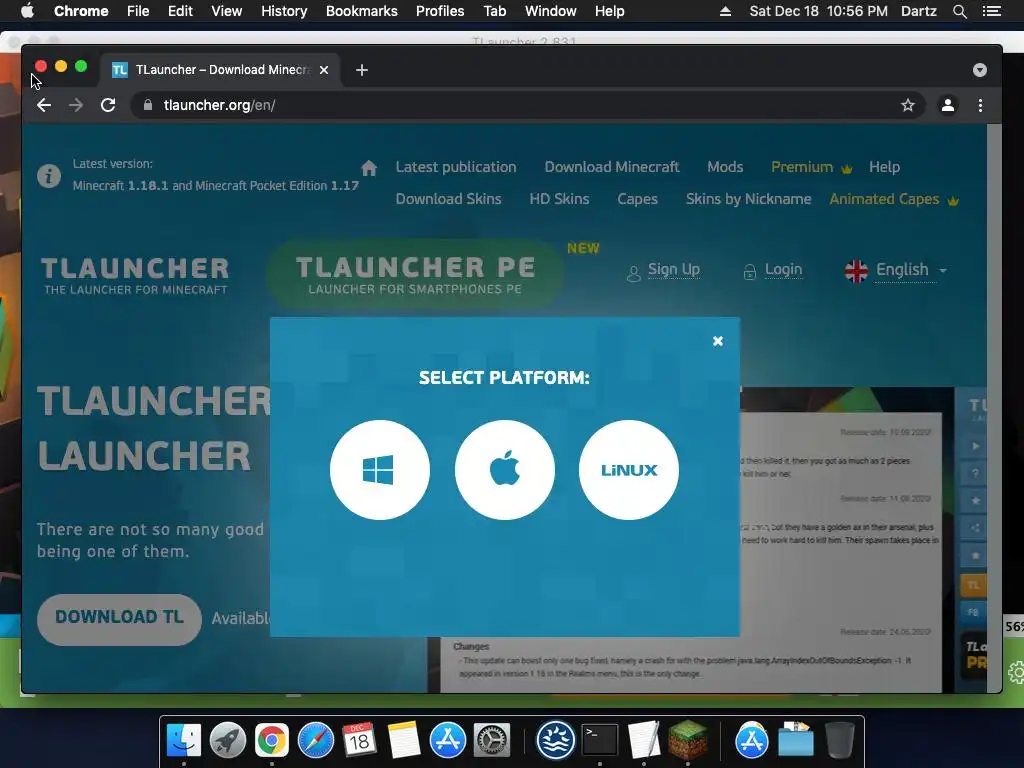Pick the Linux platform option
The height and width of the screenshot is (768, 1024).
(628, 470)
